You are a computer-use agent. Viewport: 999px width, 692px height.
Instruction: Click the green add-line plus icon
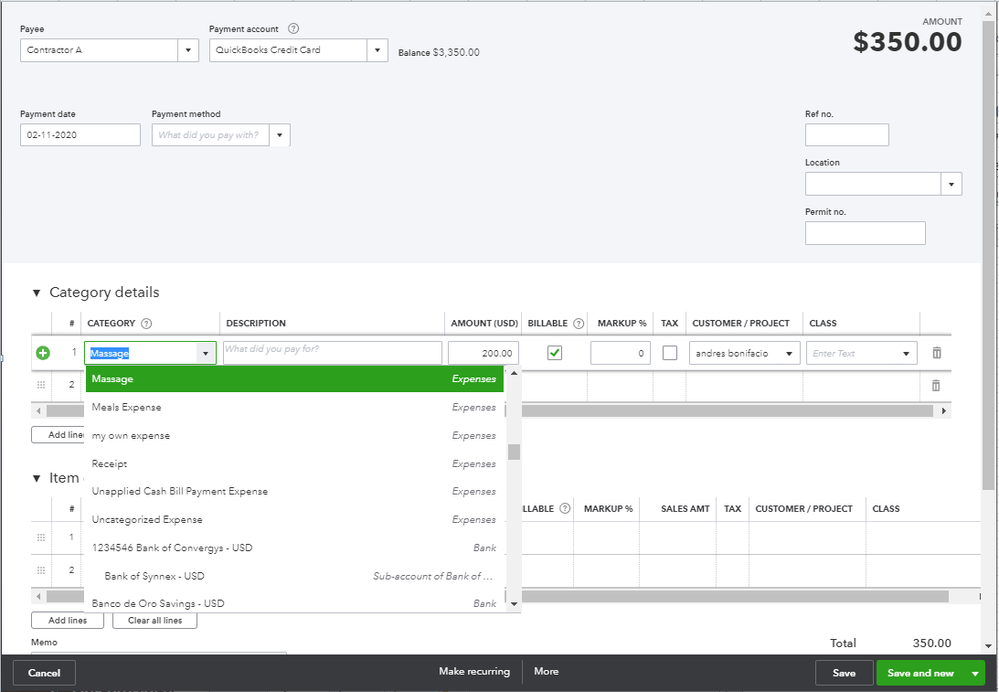click(x=43, y=353)
